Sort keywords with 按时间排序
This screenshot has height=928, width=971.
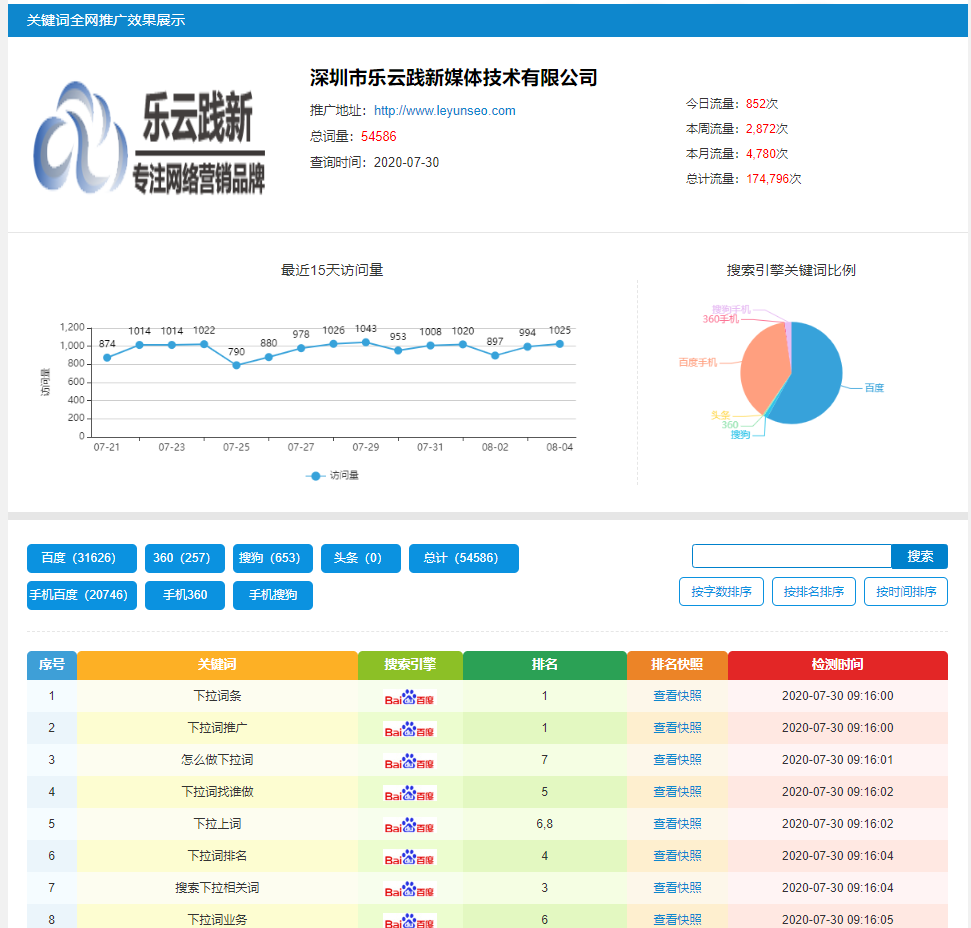tap(905, 591)
